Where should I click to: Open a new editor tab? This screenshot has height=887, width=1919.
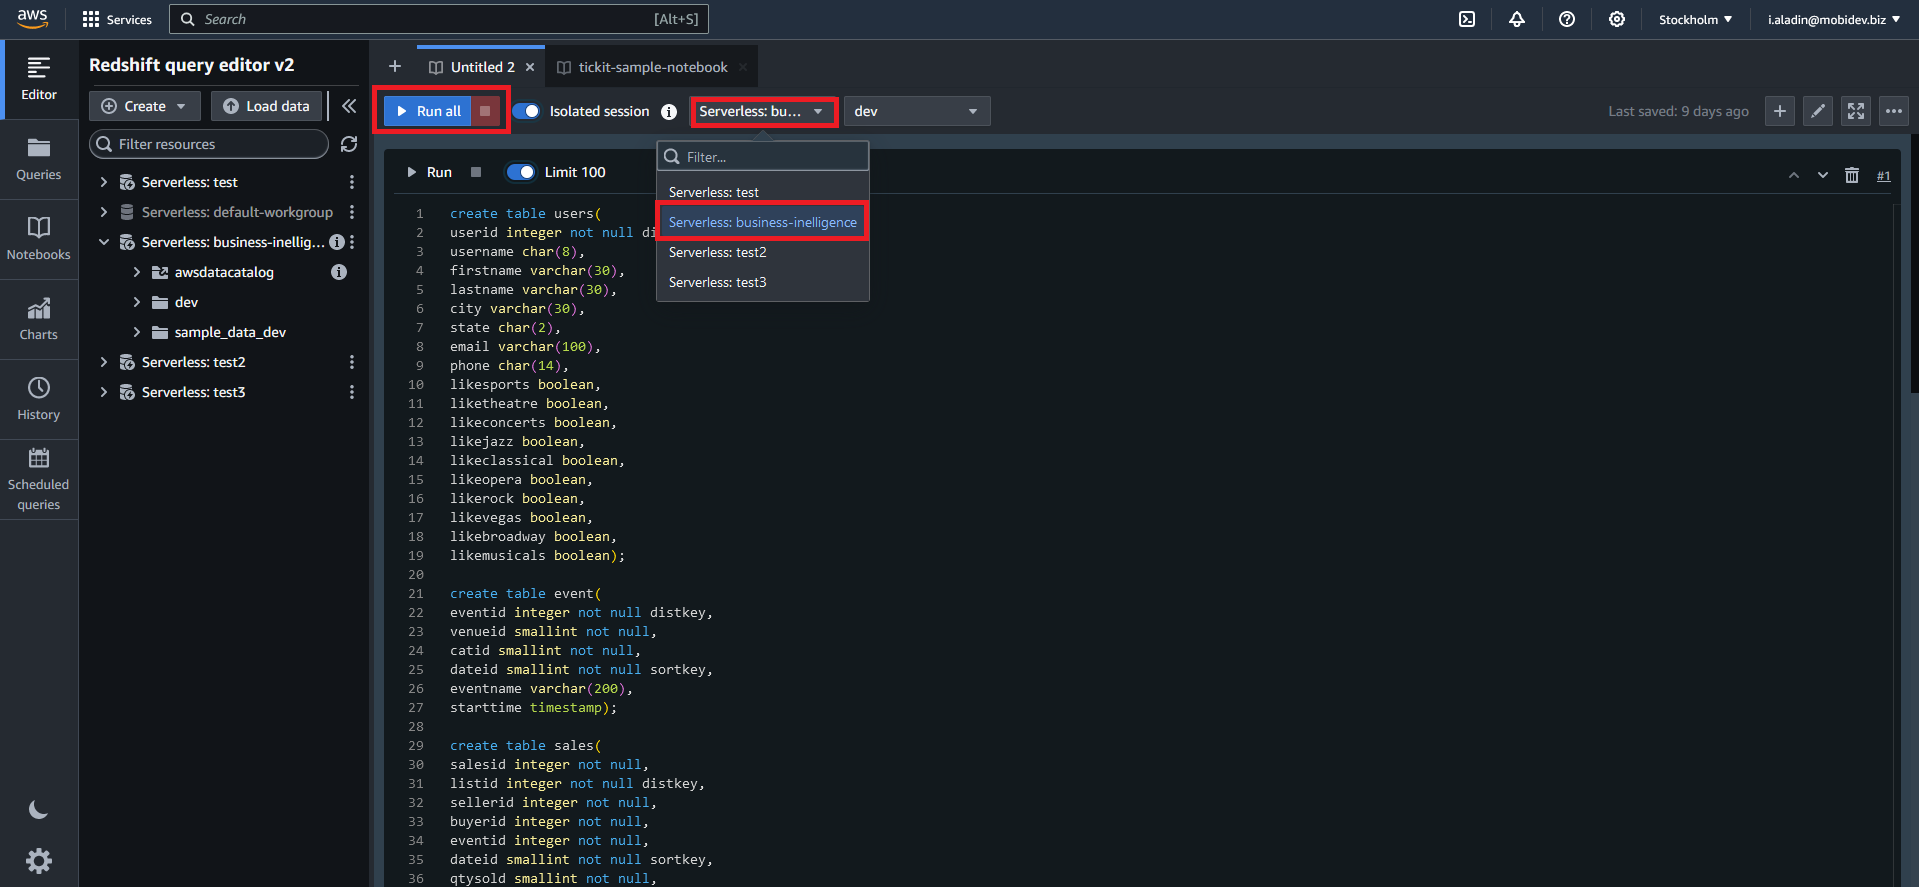395,66
